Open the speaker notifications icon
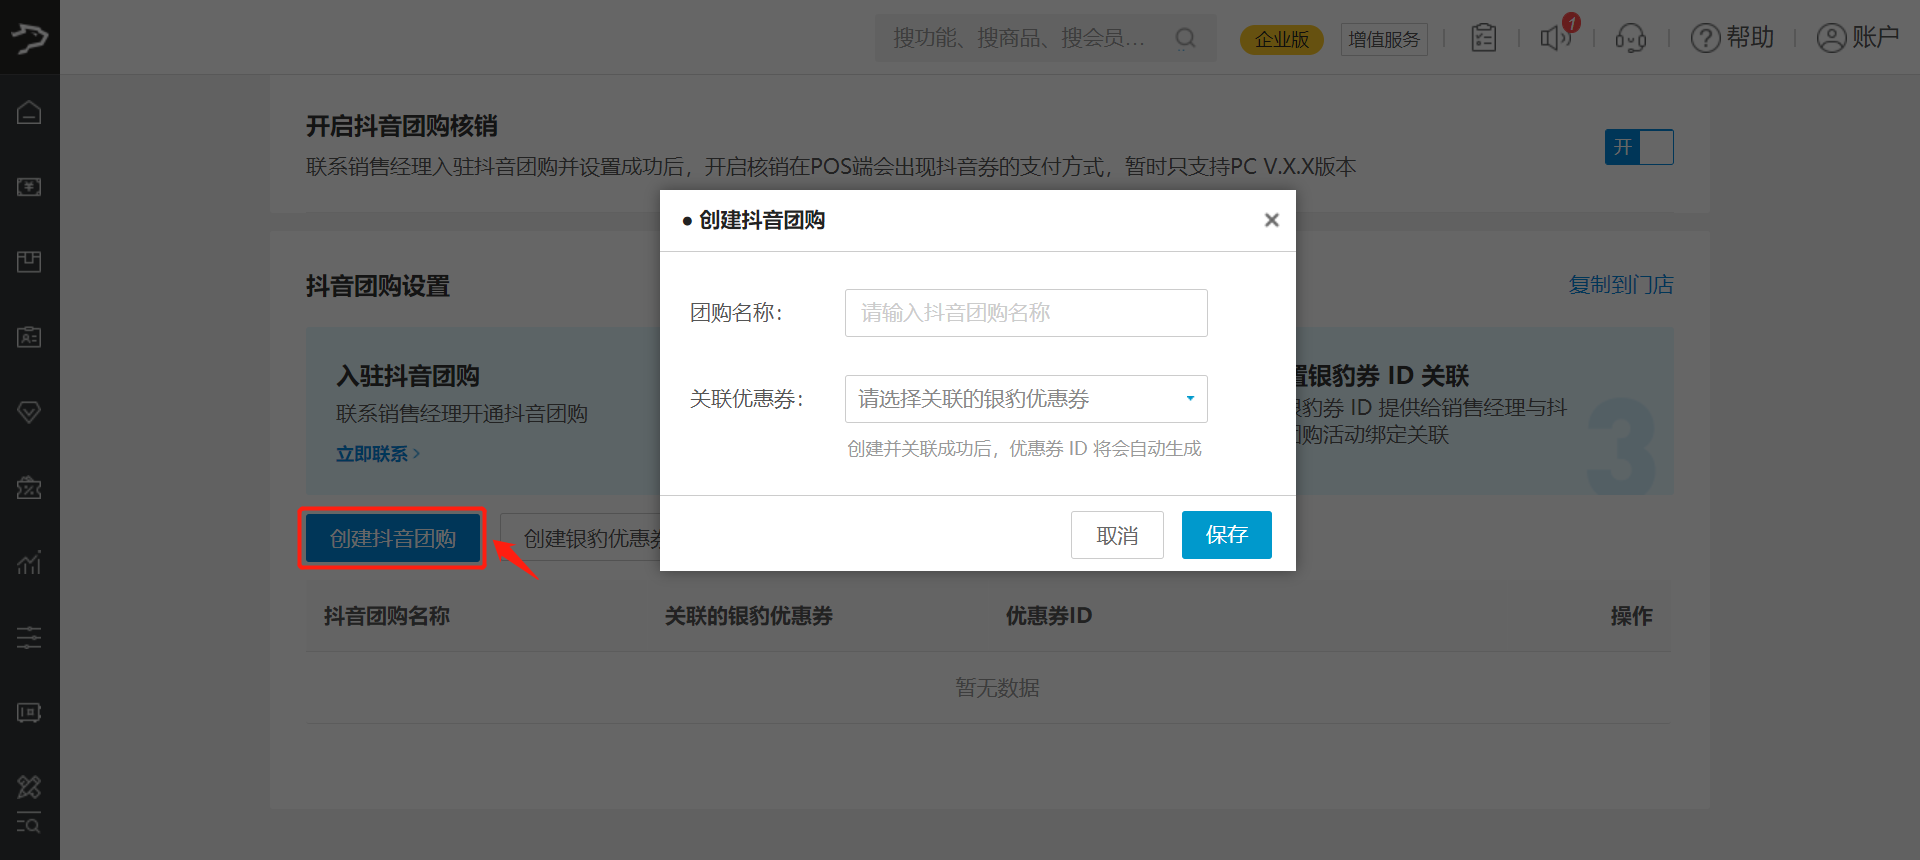This screenshot has width=1920, height=860. [x=1556, y=38]
